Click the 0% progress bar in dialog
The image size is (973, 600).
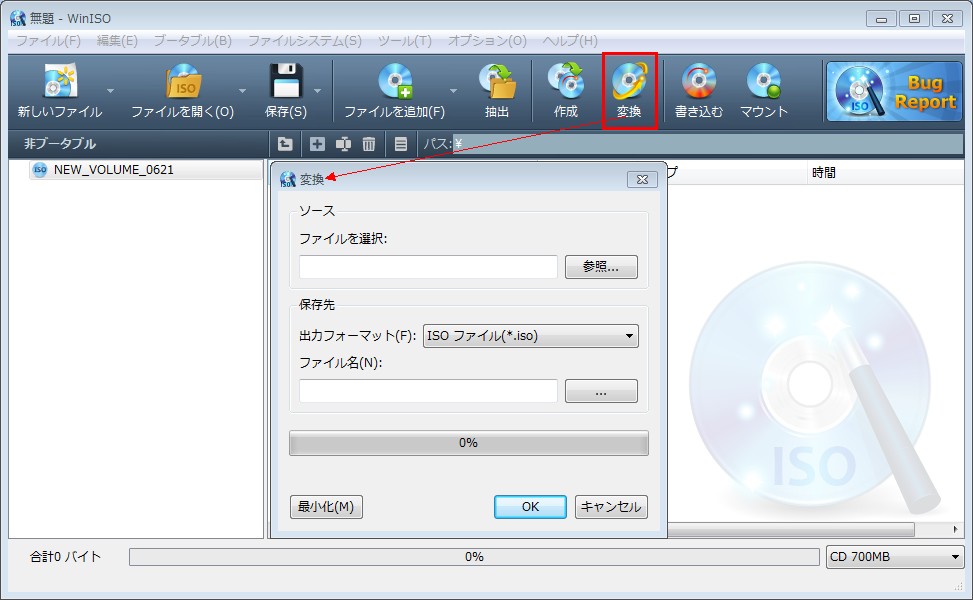click(x=468, y=442)
